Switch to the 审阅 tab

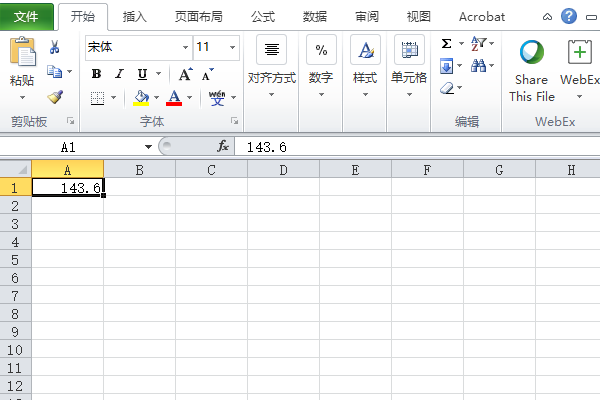click(x=367, y=16)
